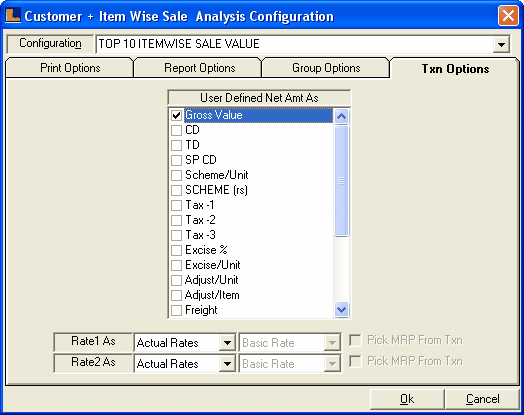Toggle Rate1 Pick MRP From Txn checkbox
524x415 pixels.
pos(355,341)
